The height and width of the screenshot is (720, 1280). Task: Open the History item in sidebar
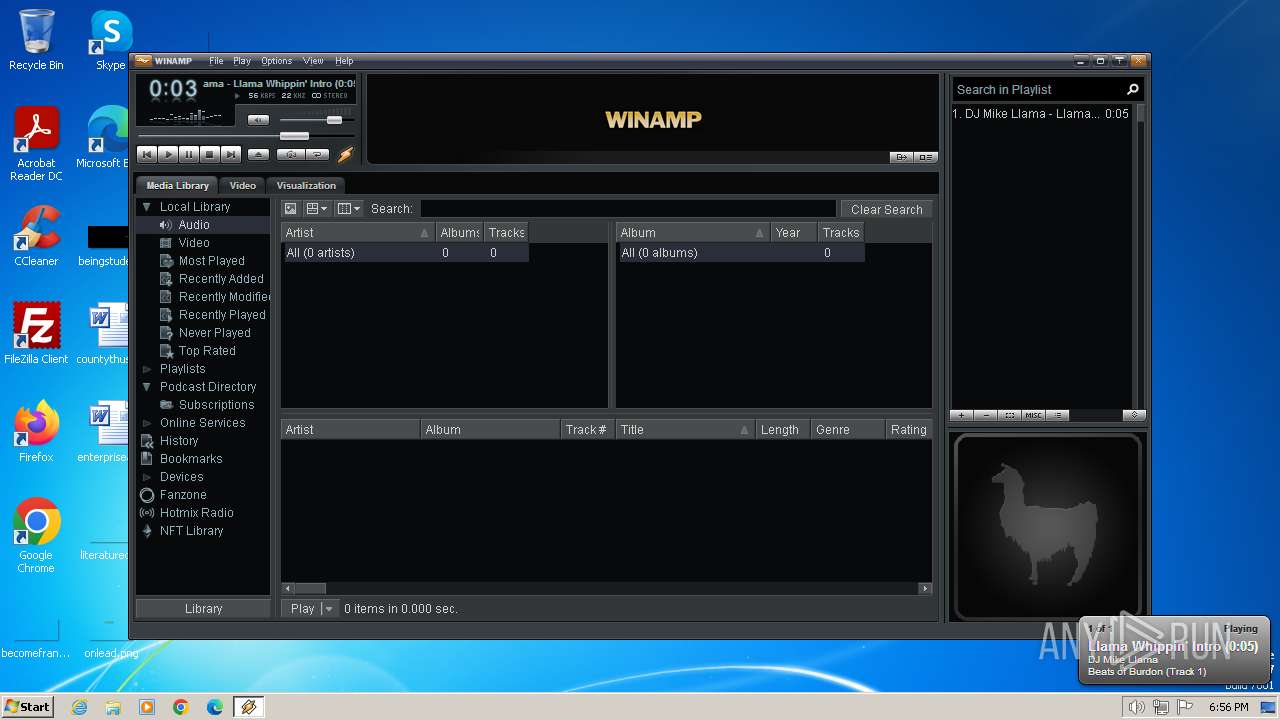pyautogui.click(x=179, y=441)
